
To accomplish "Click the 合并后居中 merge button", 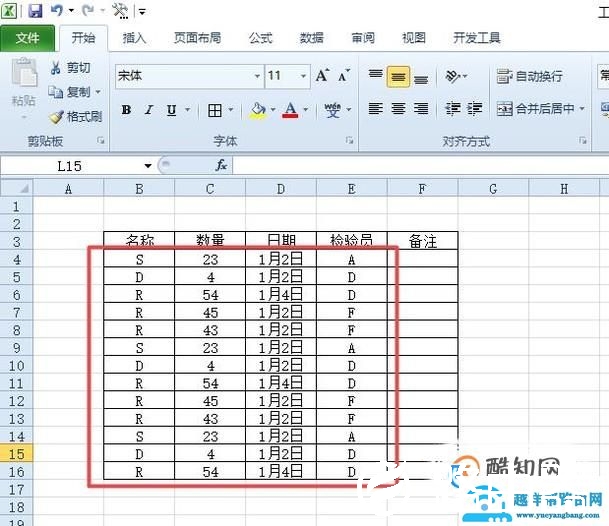I will (536, 109).
